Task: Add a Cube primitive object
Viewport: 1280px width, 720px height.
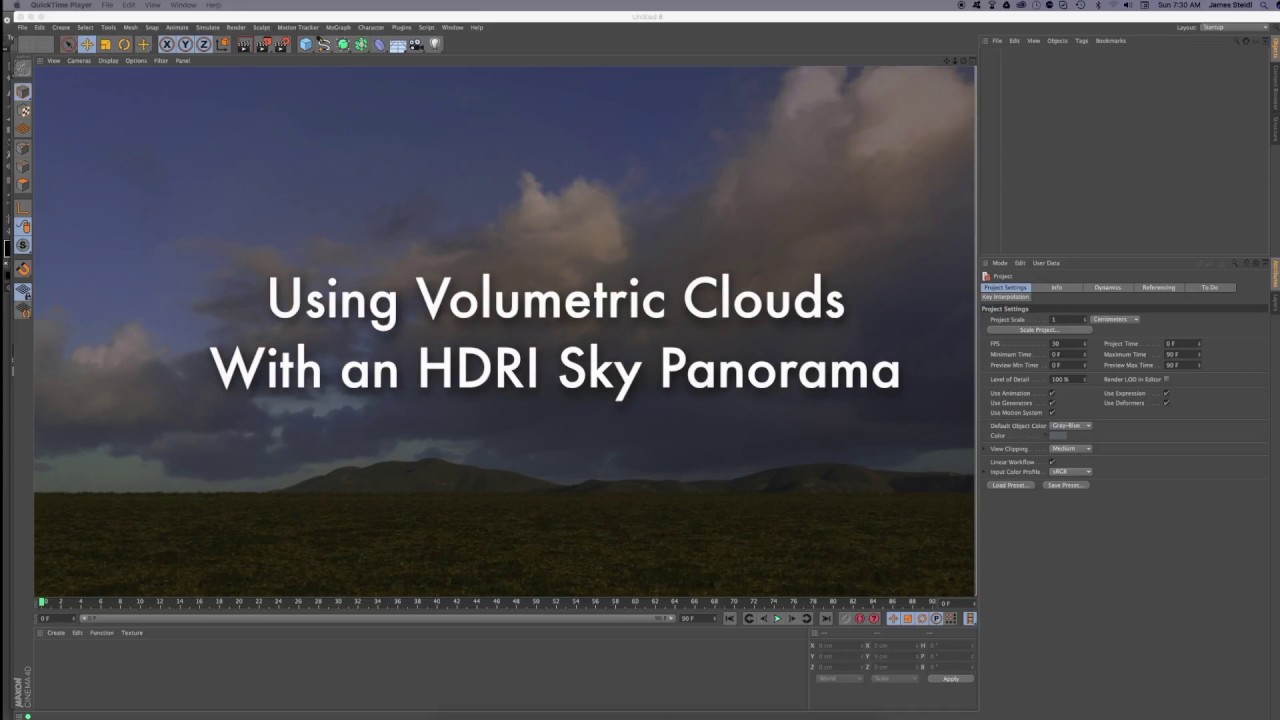Action: [305, 44]
